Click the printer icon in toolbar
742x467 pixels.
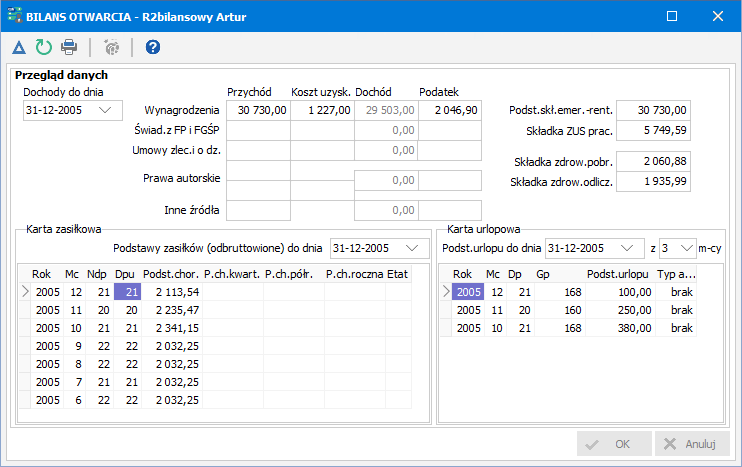(68, 47)
